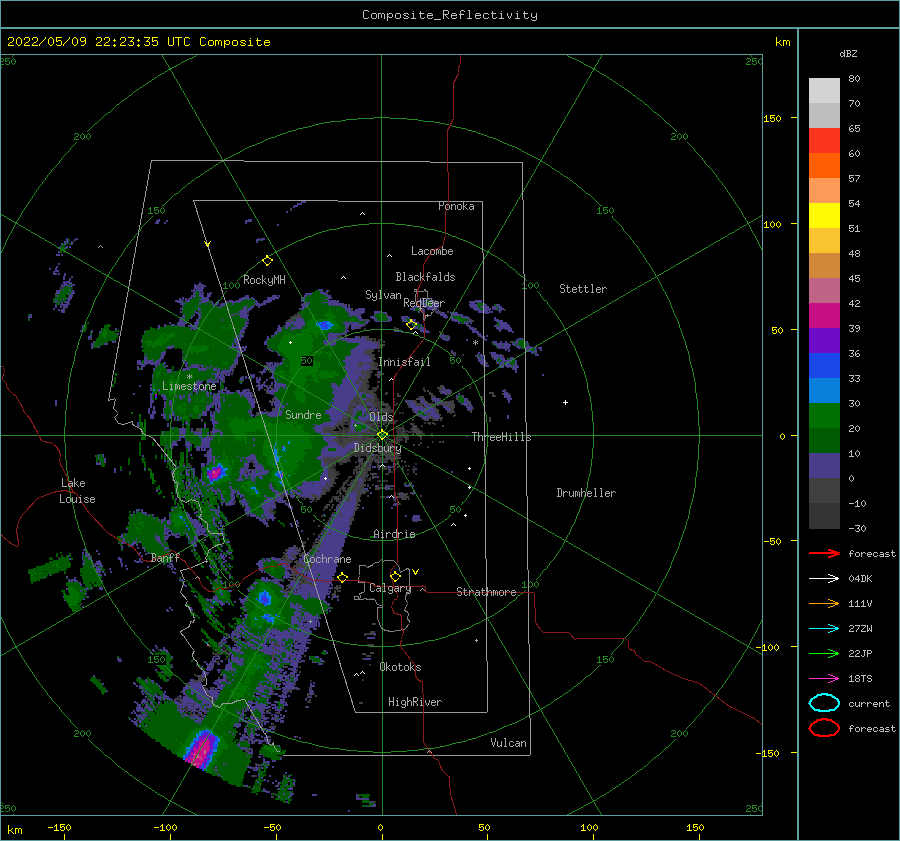Select the bright yellow dBZ swatch

coord(824,215)
